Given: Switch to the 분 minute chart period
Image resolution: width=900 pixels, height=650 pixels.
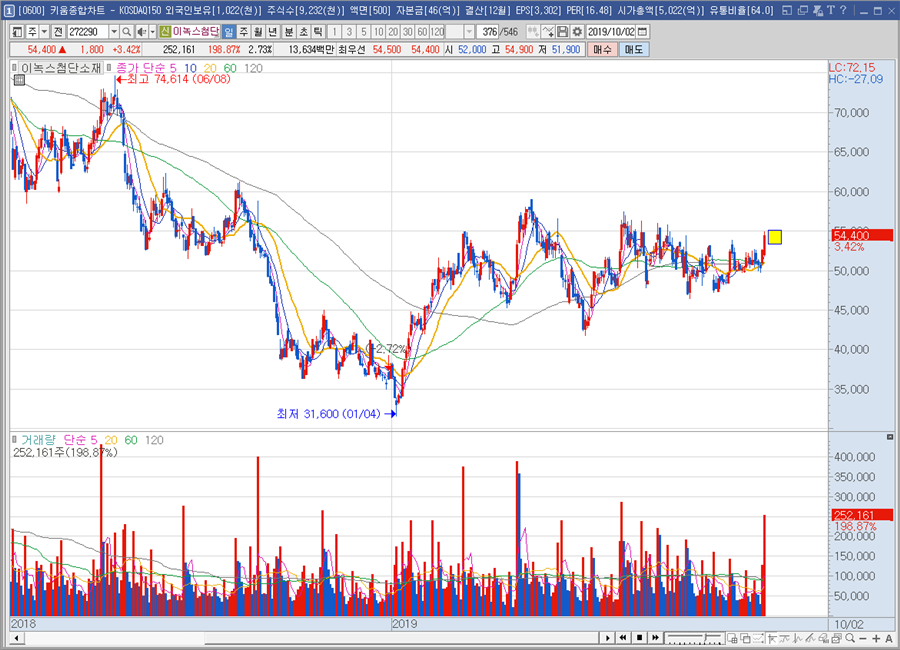Looking at the screenshot, I should (289, 32).
